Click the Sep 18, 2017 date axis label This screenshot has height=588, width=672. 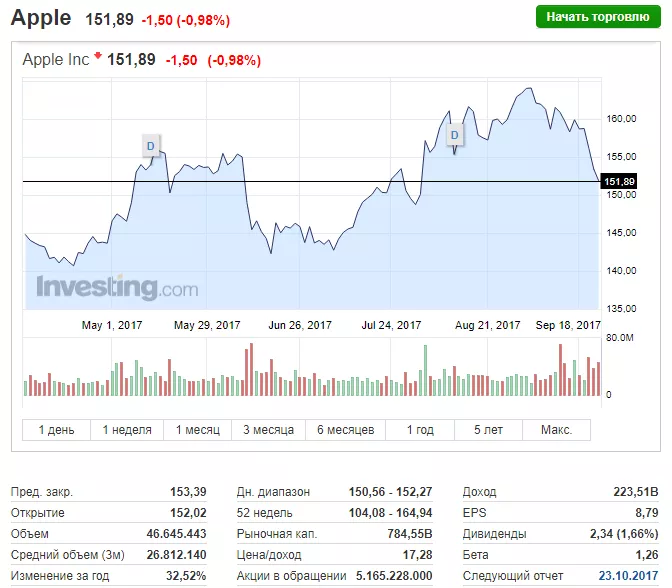point(569,325)
